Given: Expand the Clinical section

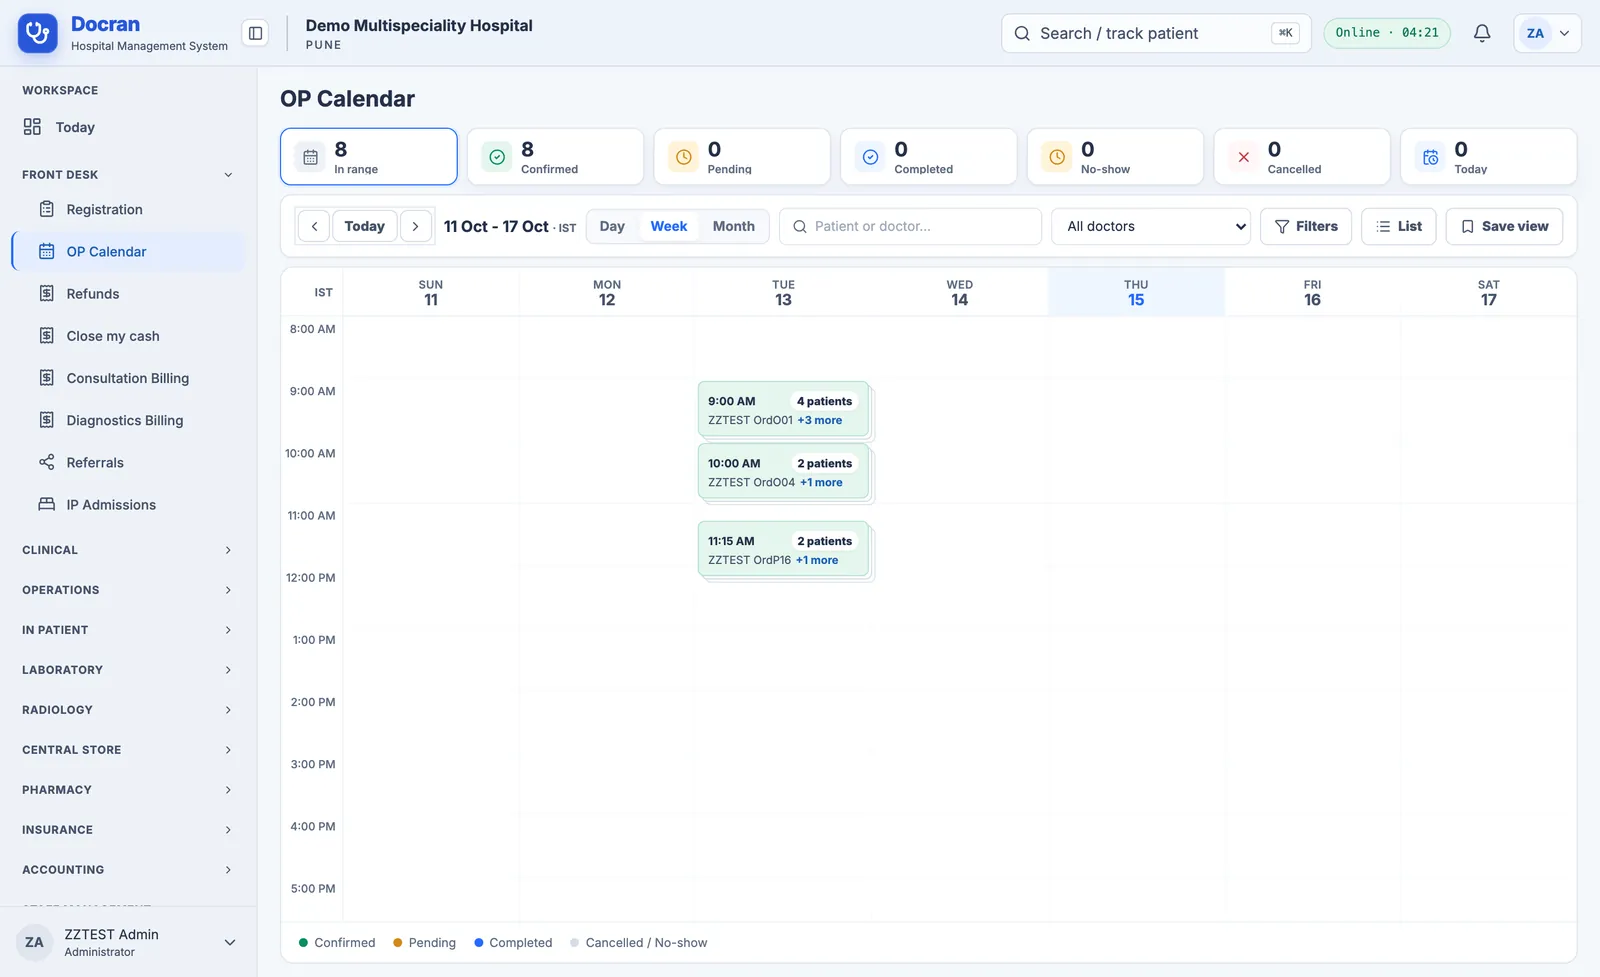Looking at the screenshot, I should 127,550.
